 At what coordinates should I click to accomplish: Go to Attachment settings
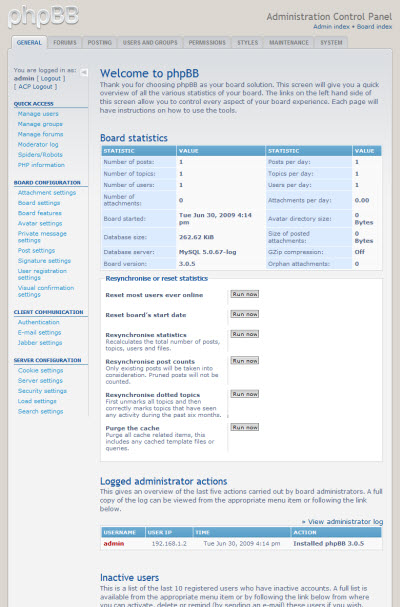click(x=47, y=193)
